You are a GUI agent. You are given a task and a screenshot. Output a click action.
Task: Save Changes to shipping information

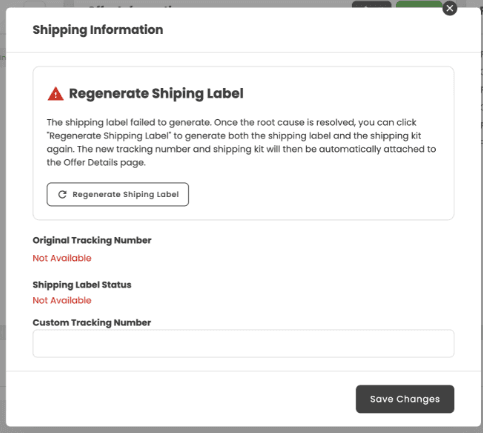(x=405, y=399)
